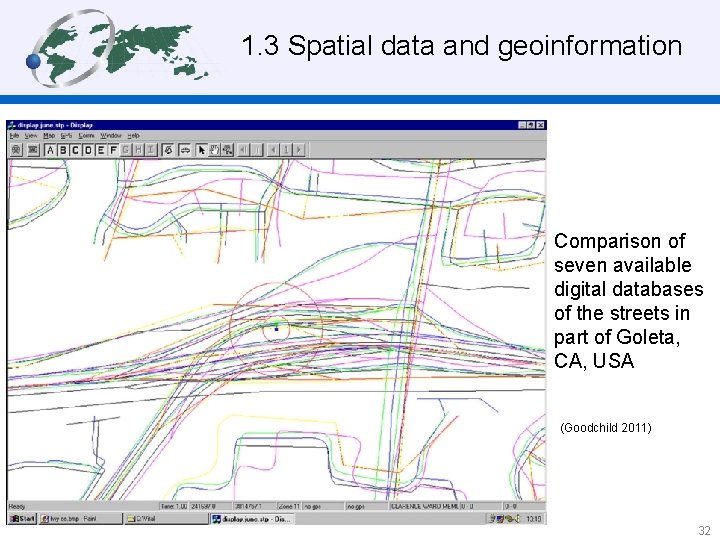Screen dimensions: 720x540
Task: Click the system tray clock
Action: [x=533, y=519]
